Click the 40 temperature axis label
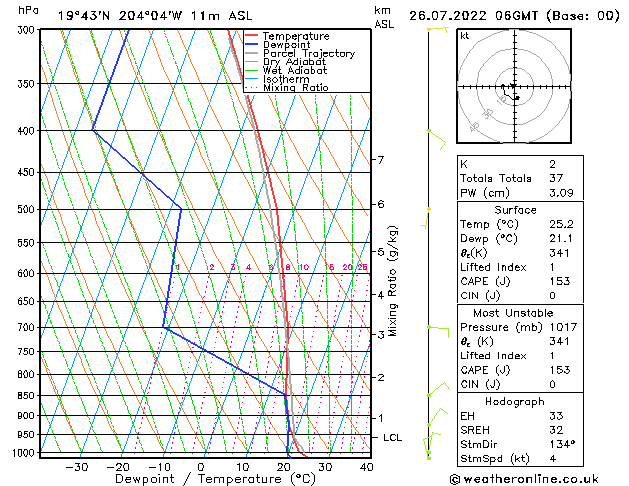Viewport: 629px width, 486px height. coord(366,467)
